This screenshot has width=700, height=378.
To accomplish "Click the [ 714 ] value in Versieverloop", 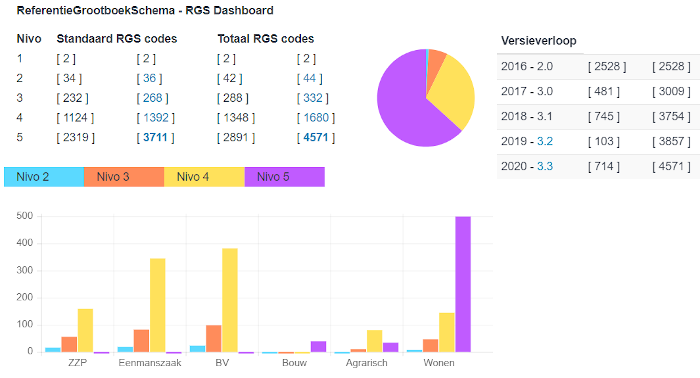I will (604, 166).
